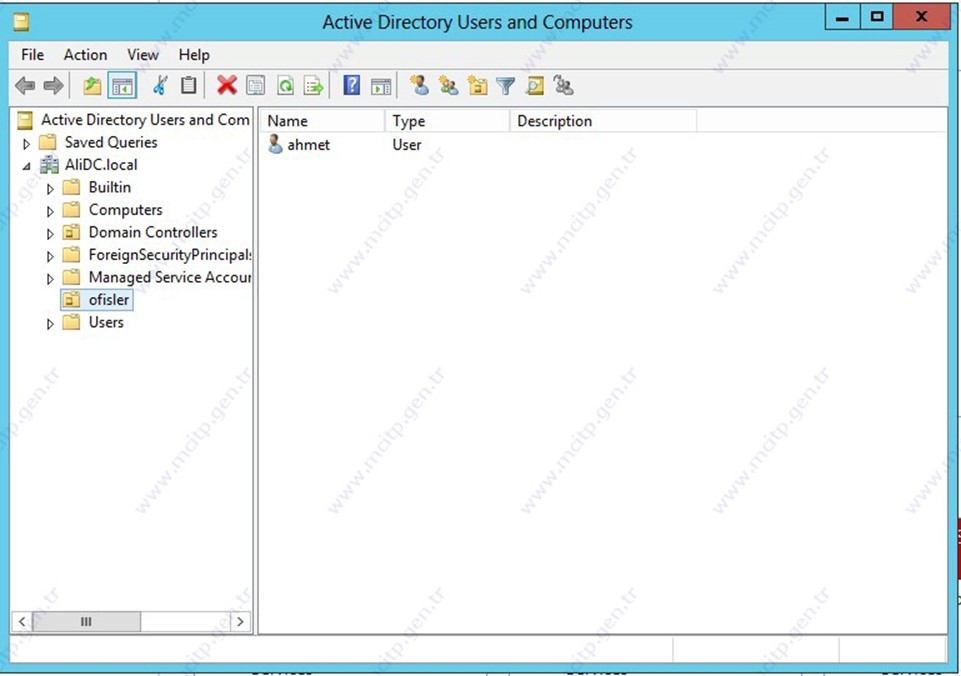Viewport: 961px width, 676px height.
Task: Expand the ForeignSecurityPrincipals node
Action: click(x=50, y=256)
